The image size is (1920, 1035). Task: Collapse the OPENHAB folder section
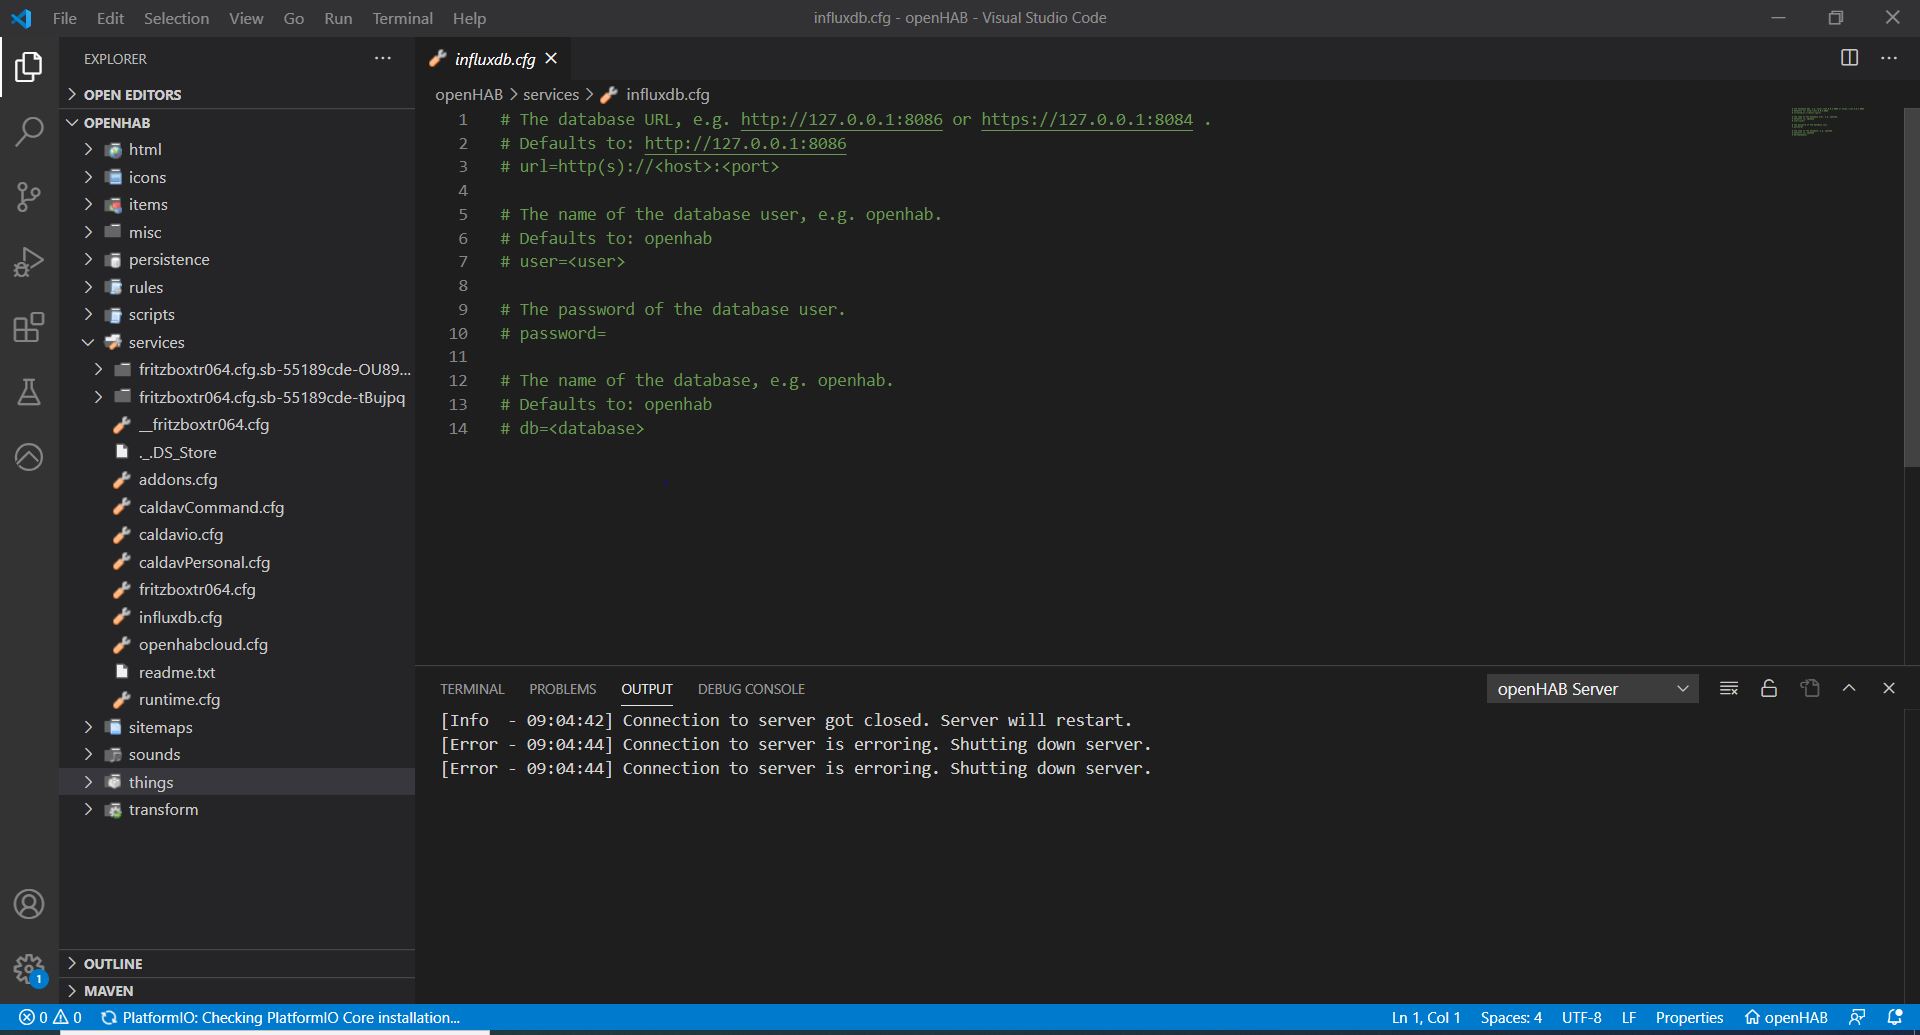(x=237, y=122)
